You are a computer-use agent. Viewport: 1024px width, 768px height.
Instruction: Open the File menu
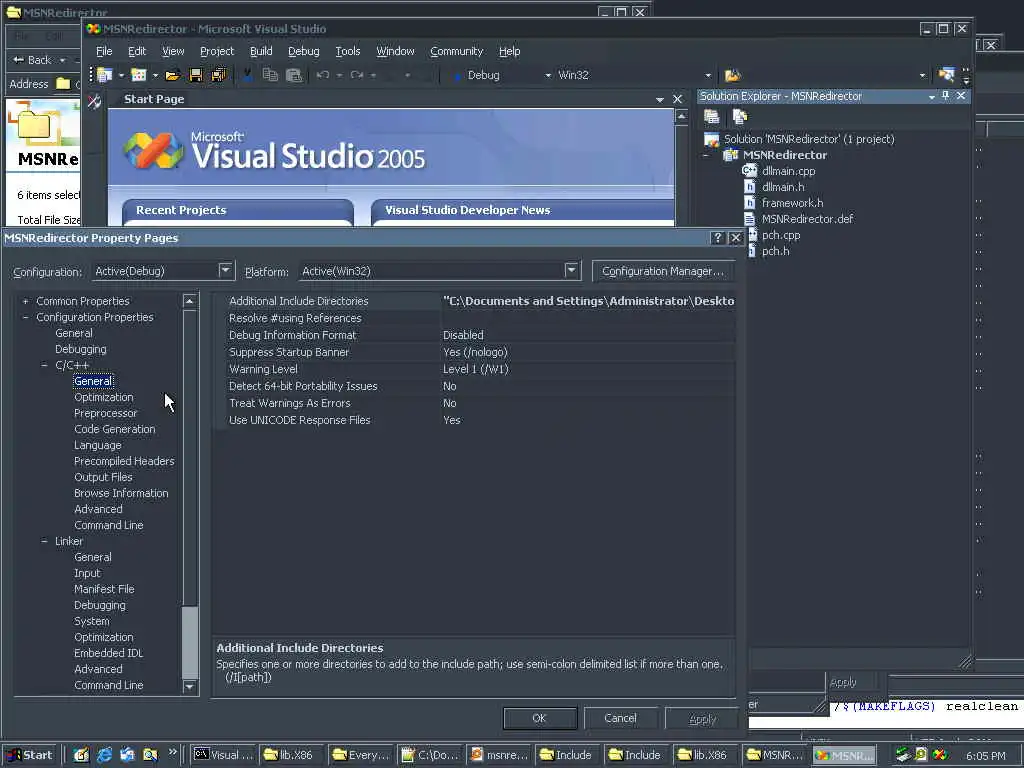(104, 51)
